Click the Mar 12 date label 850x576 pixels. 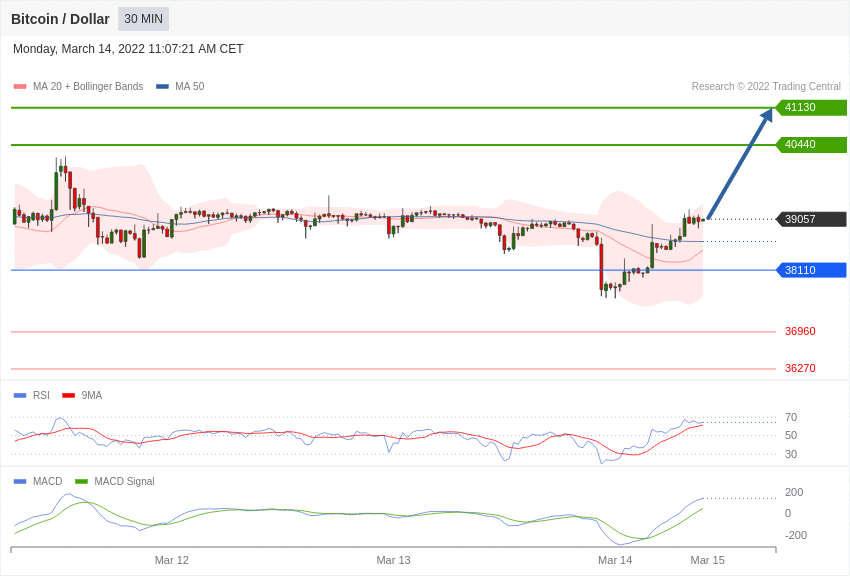[172, 560]
